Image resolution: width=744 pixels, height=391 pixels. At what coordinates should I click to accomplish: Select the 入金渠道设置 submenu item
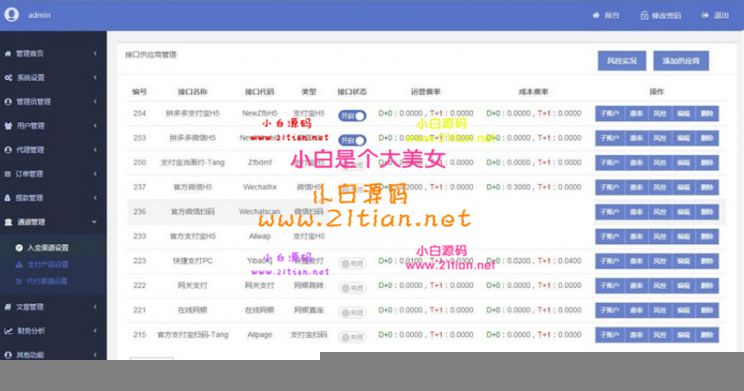click(x=42, y=248)
